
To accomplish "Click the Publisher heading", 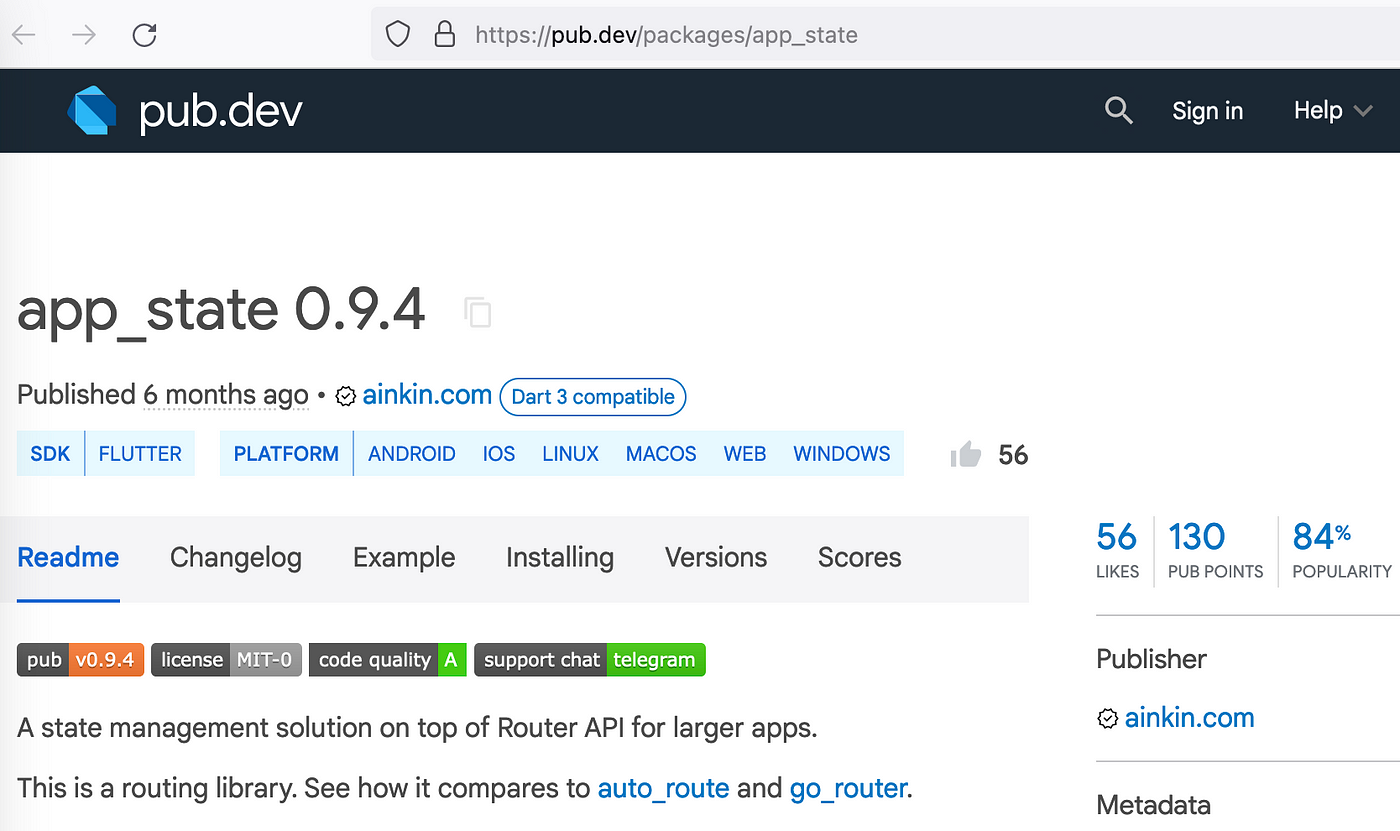I will tap(1151, 659).
